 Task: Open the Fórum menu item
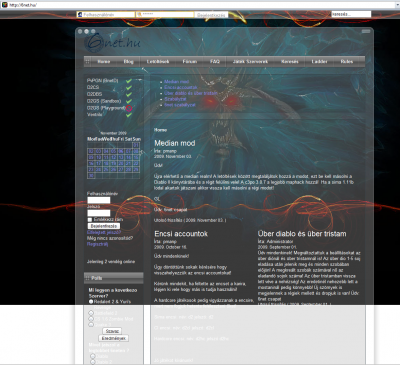point(190,62)
